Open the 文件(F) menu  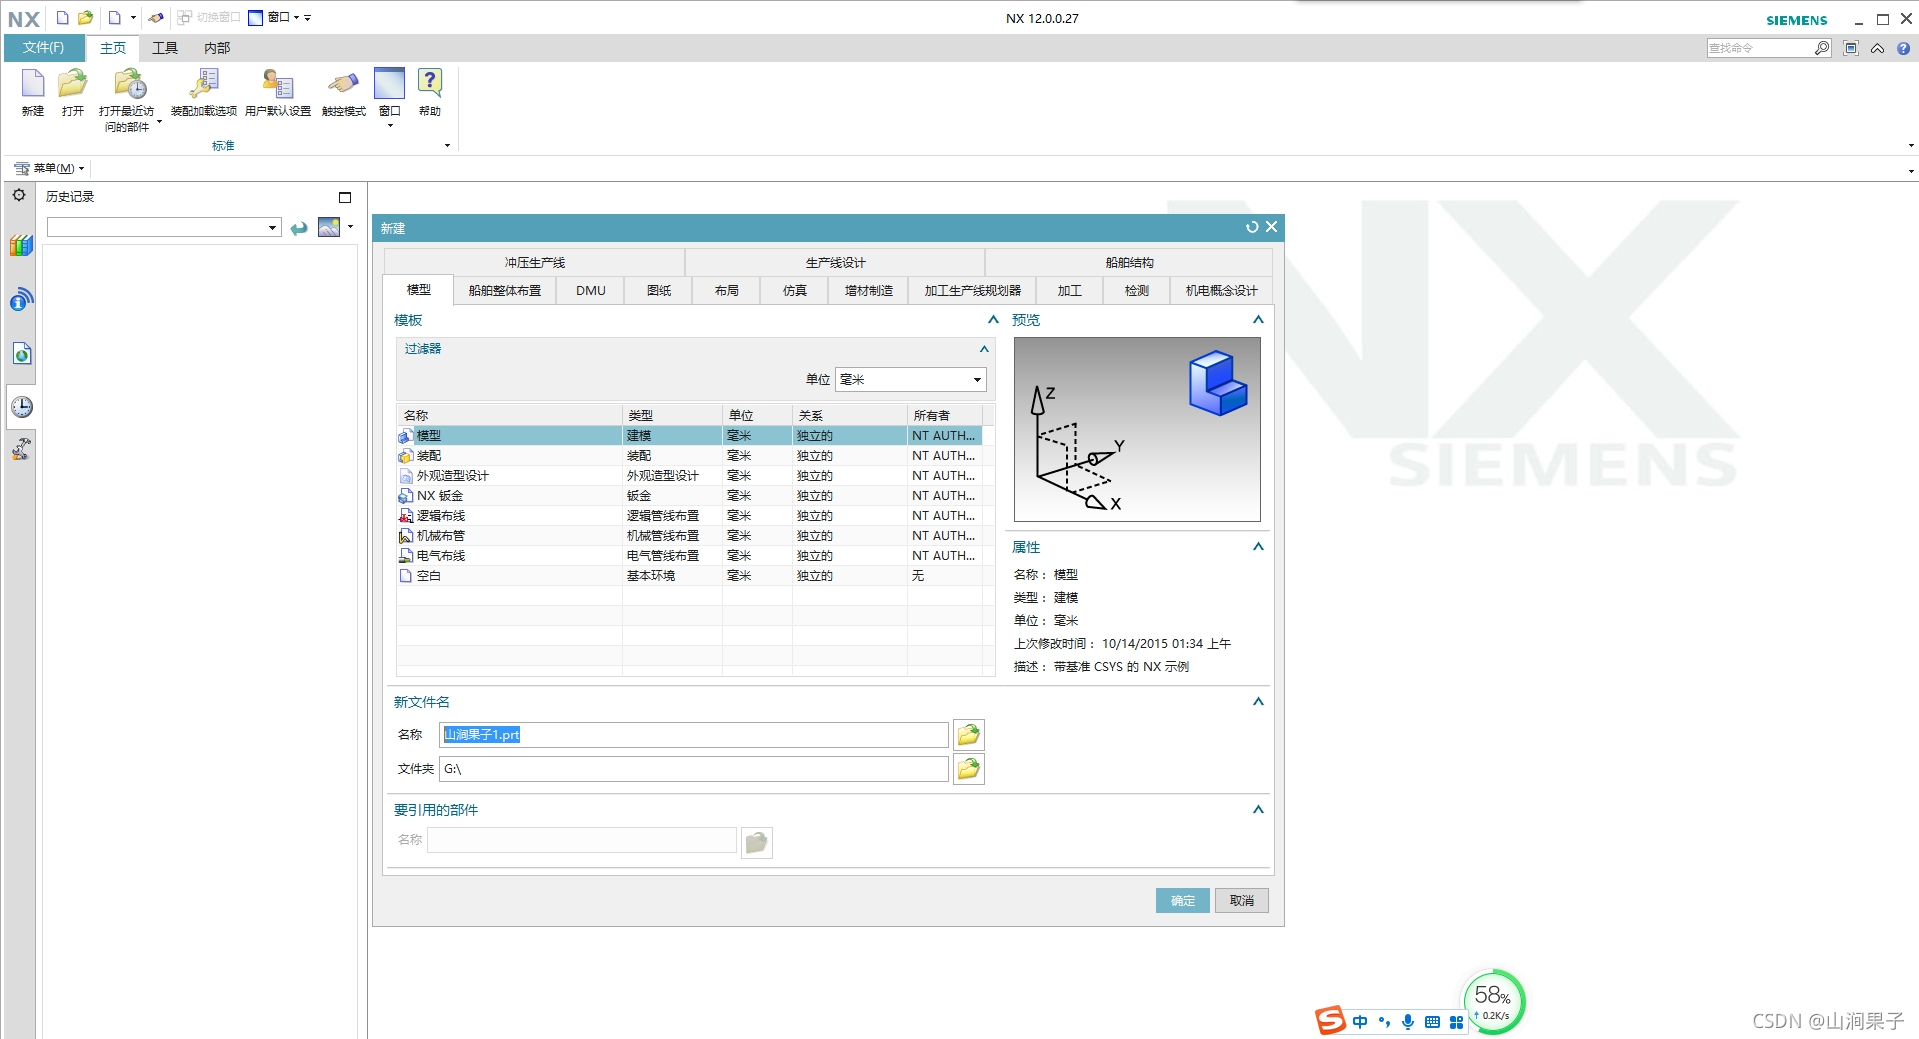pyautogui.click(x=43, y=48)
